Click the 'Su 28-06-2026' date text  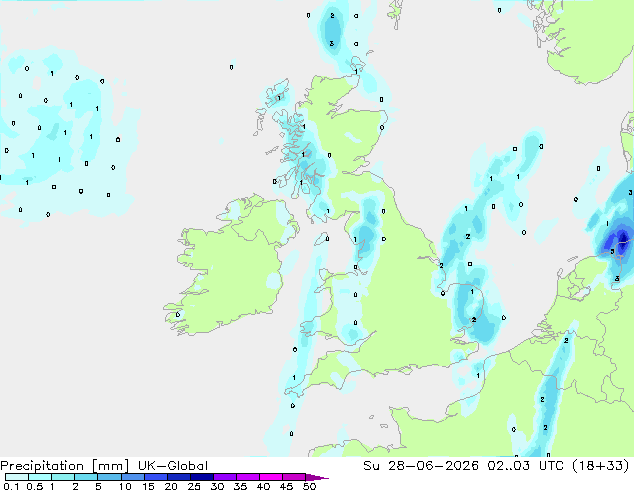[421, 466]
